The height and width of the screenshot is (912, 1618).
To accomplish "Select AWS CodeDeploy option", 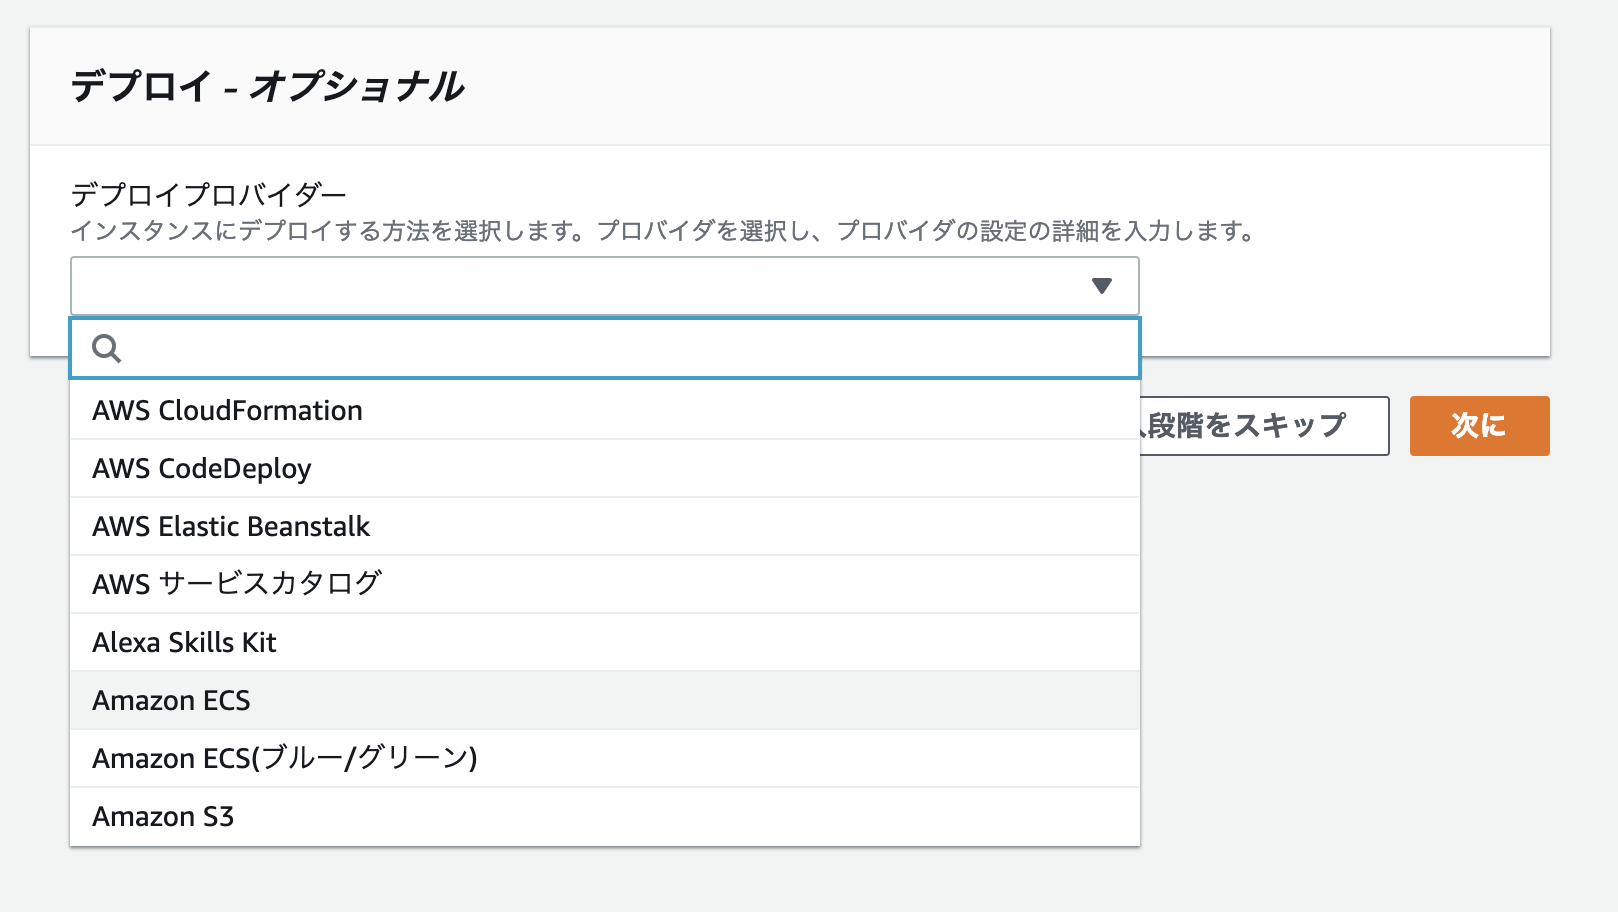I will pyautogui.click(x=605, y=468).
